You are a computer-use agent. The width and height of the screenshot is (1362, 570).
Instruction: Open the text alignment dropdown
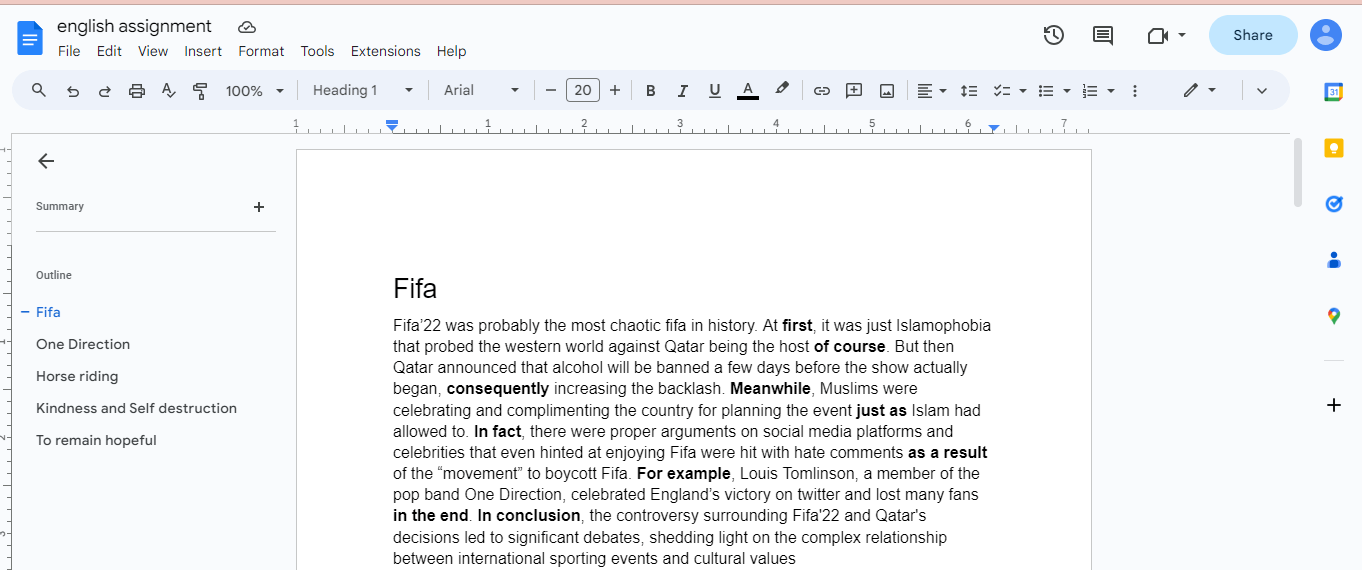931,91
